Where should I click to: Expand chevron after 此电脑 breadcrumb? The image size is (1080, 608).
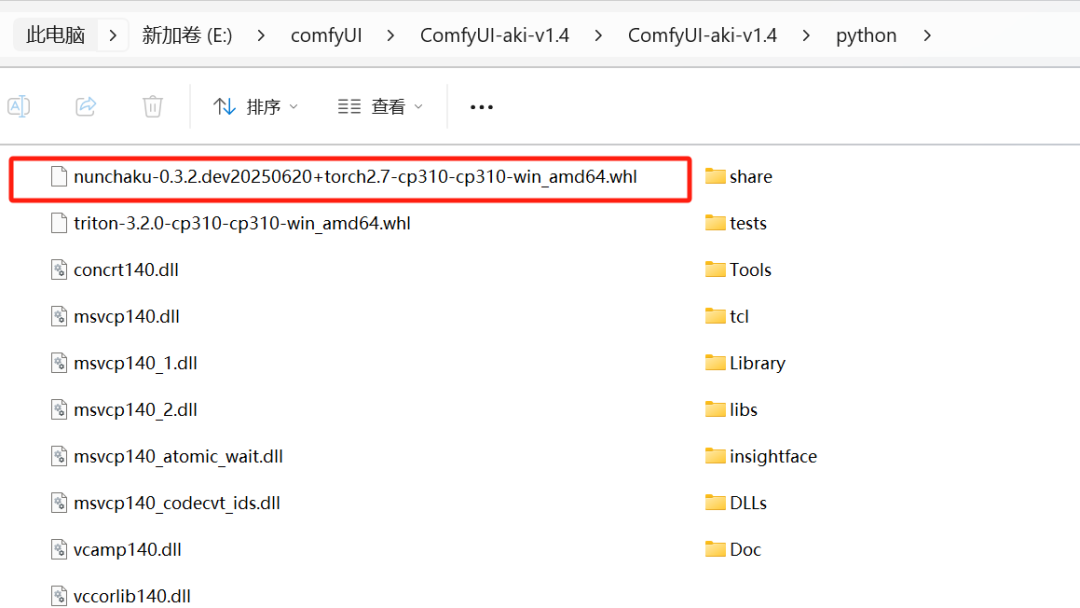pos(113,35)
